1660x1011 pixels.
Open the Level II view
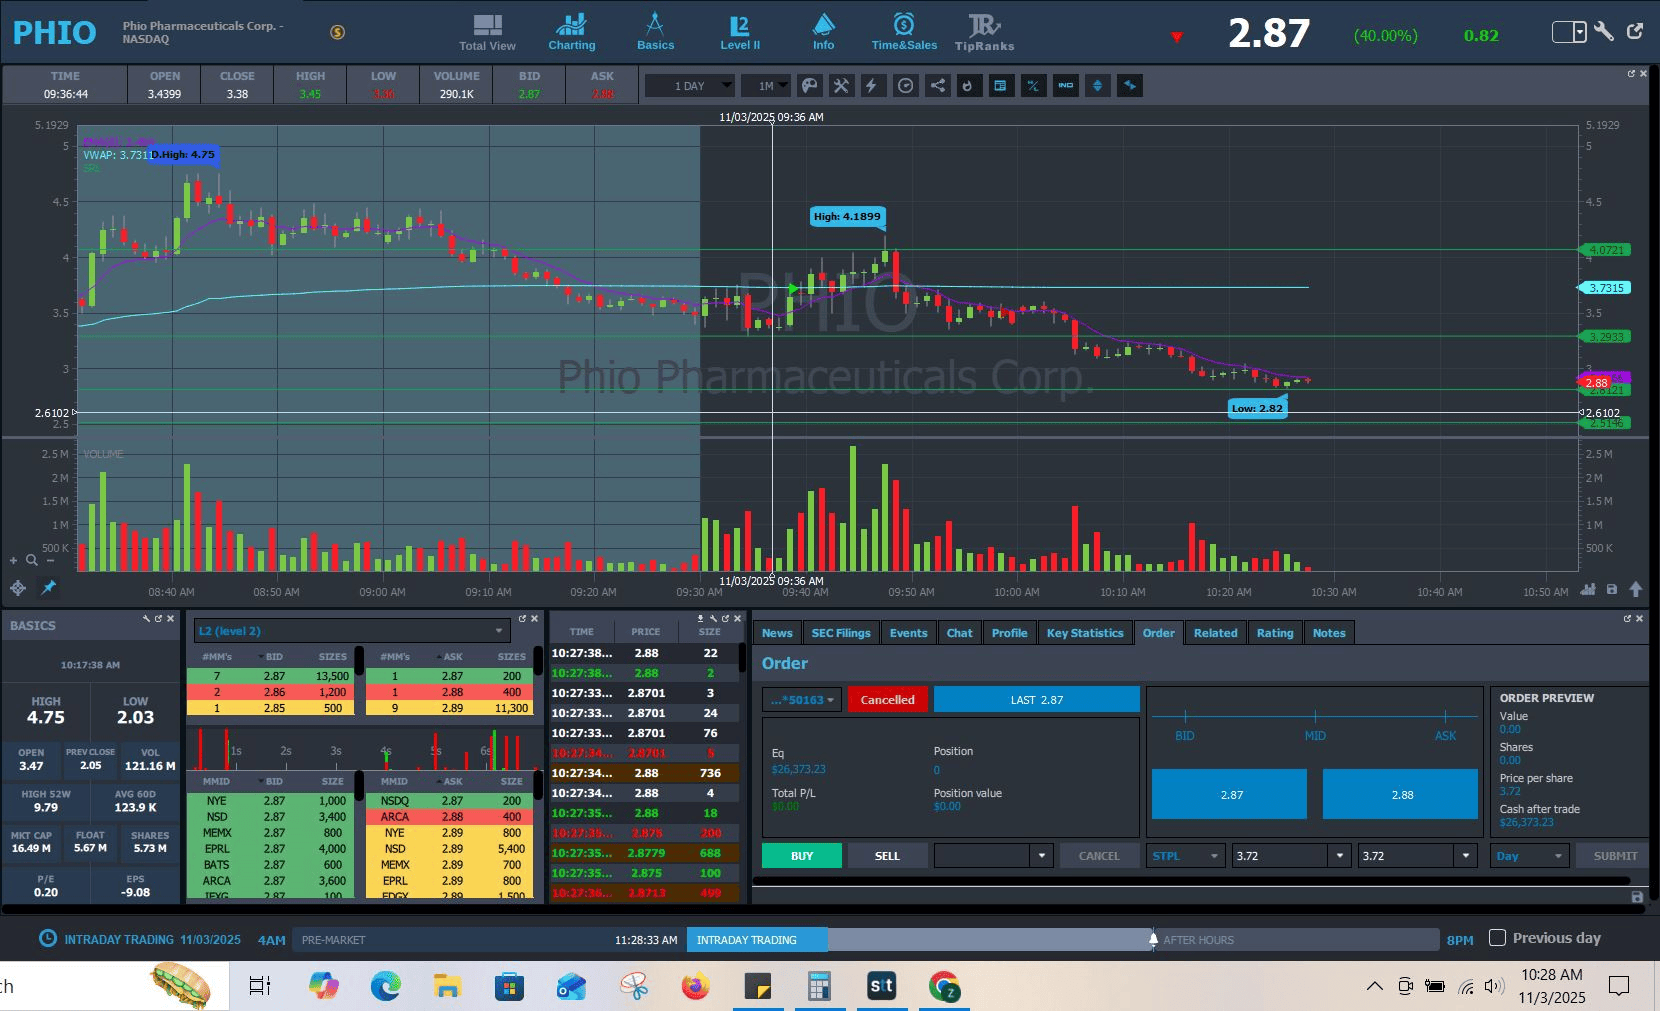(739, 32)
